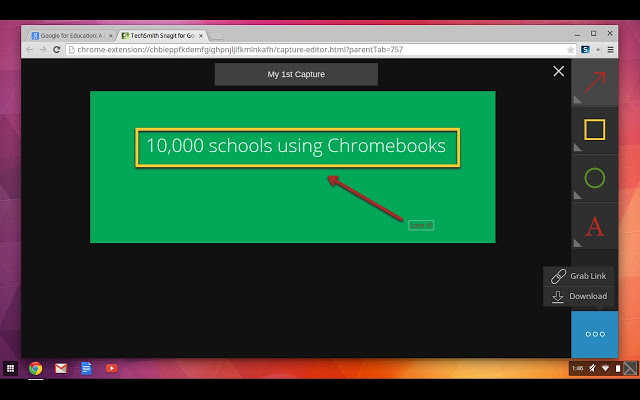Click the Download option
Screen dimensions: 640x400
578,296
